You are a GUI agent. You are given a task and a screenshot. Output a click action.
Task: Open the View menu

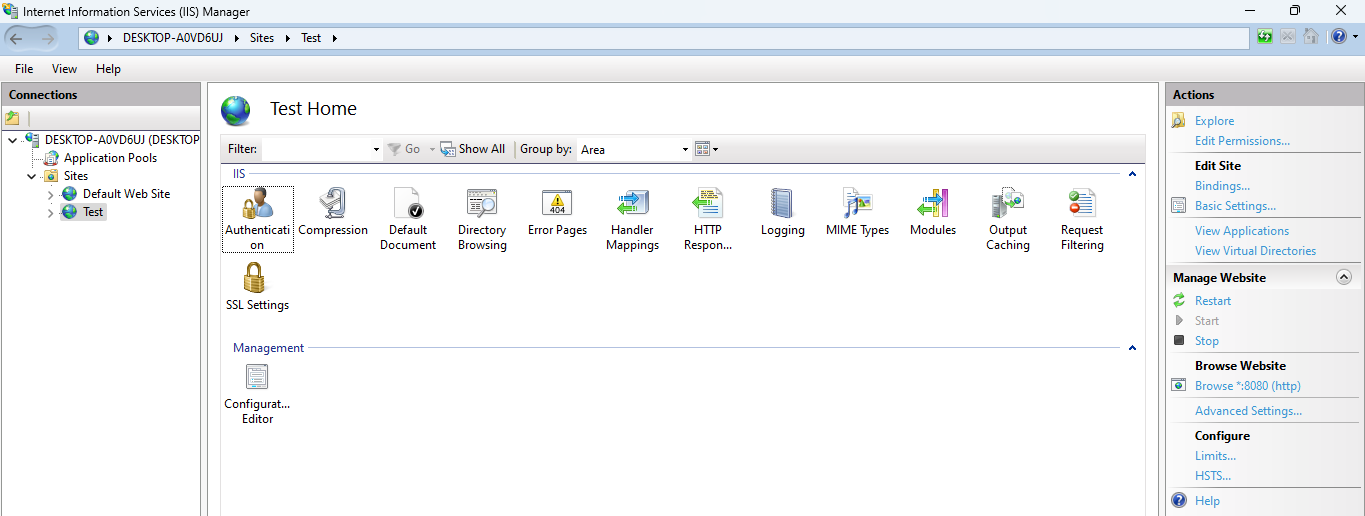64,69
